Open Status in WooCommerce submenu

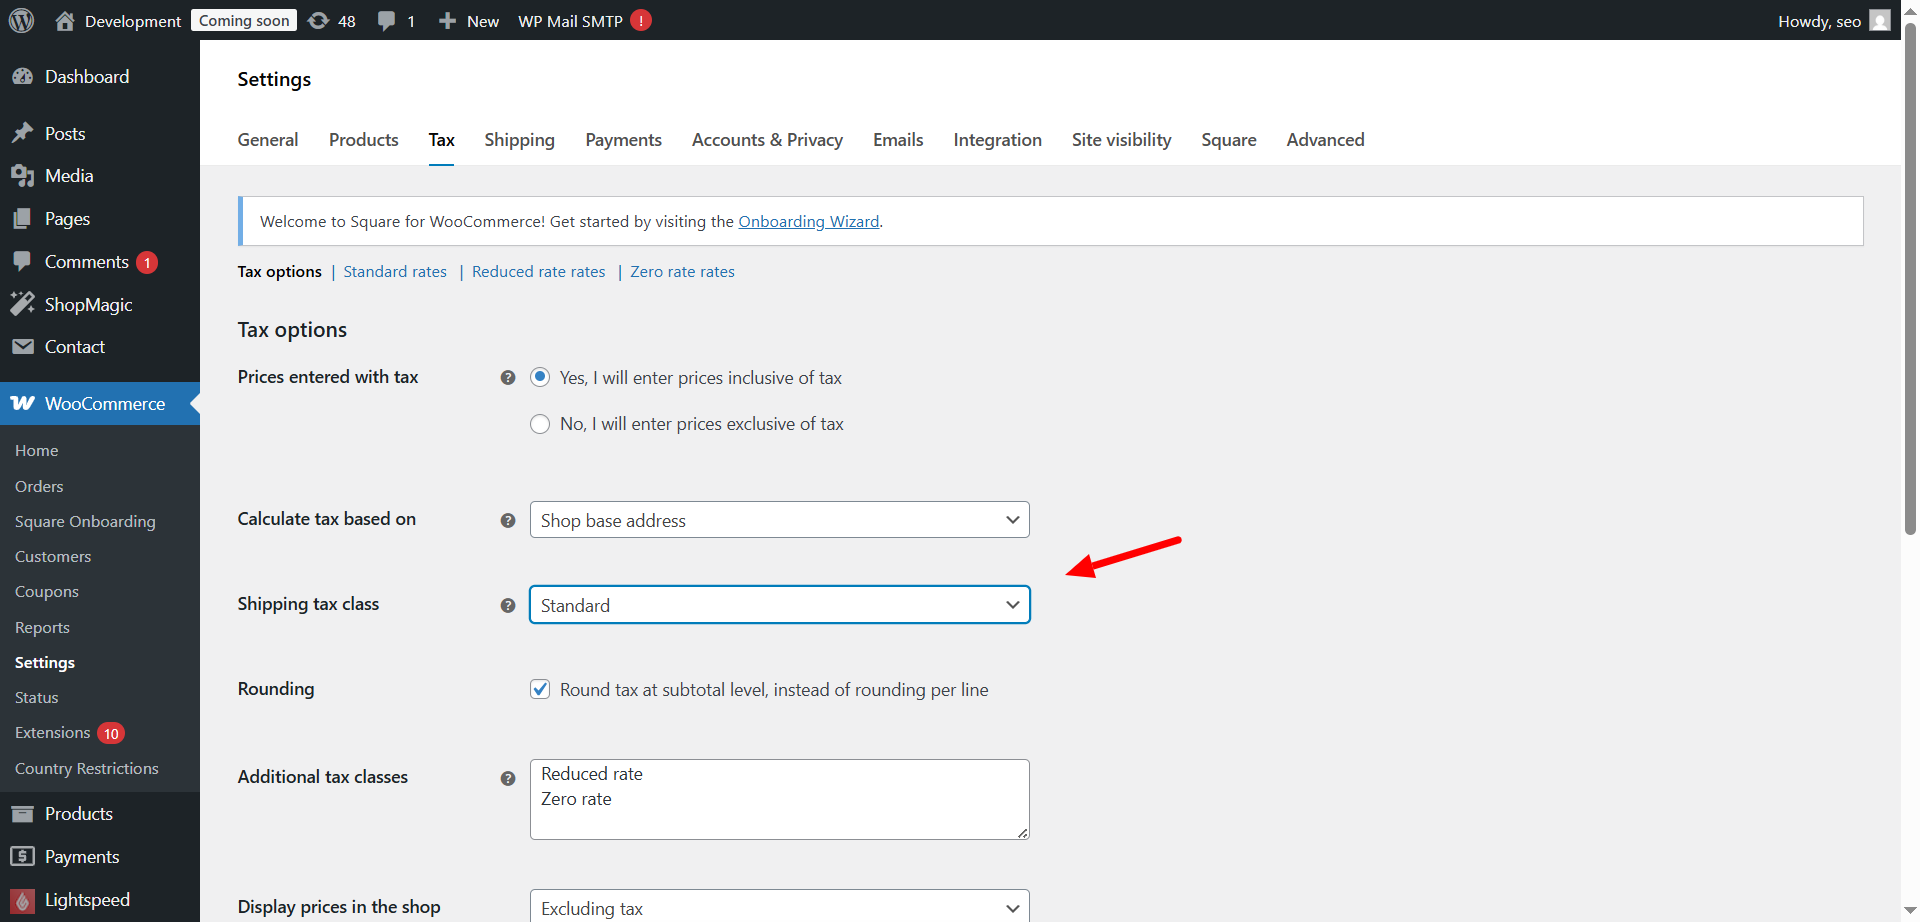[37, 698]
